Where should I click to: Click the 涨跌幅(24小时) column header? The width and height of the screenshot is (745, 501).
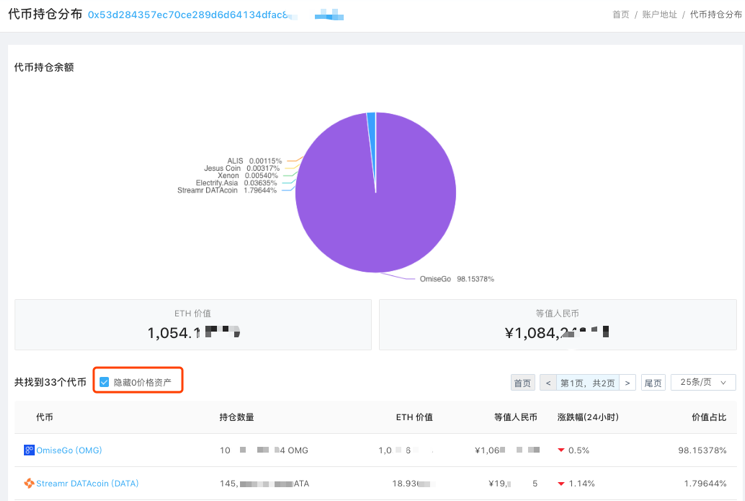click(x=588, y=417)
